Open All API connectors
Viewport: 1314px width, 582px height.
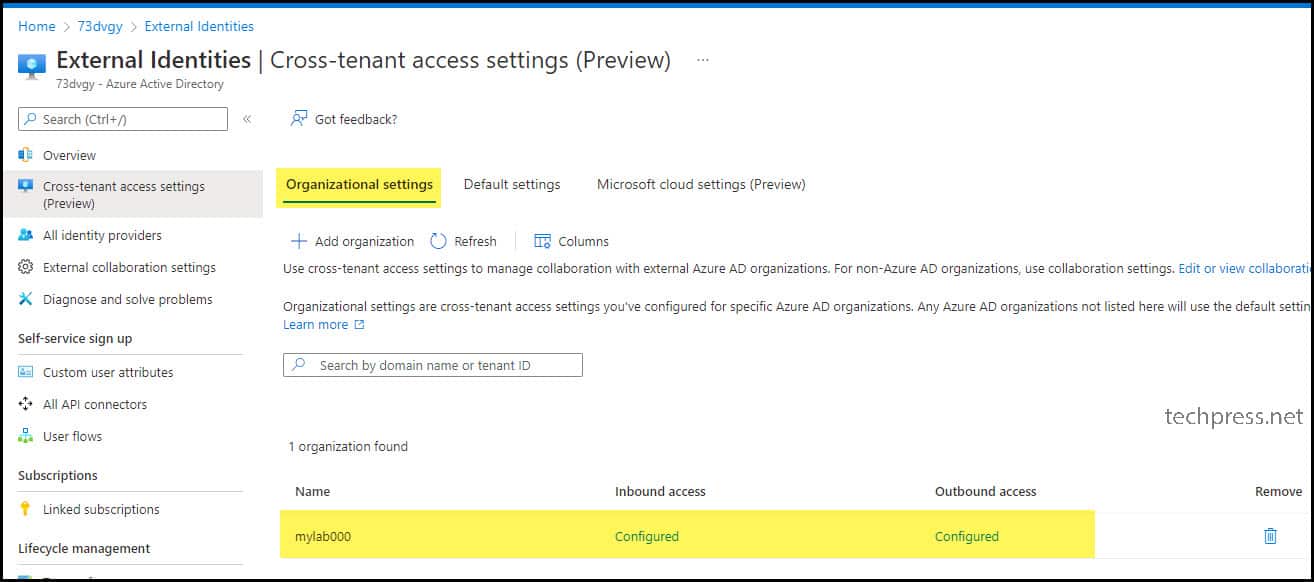(x=95, y=404)
